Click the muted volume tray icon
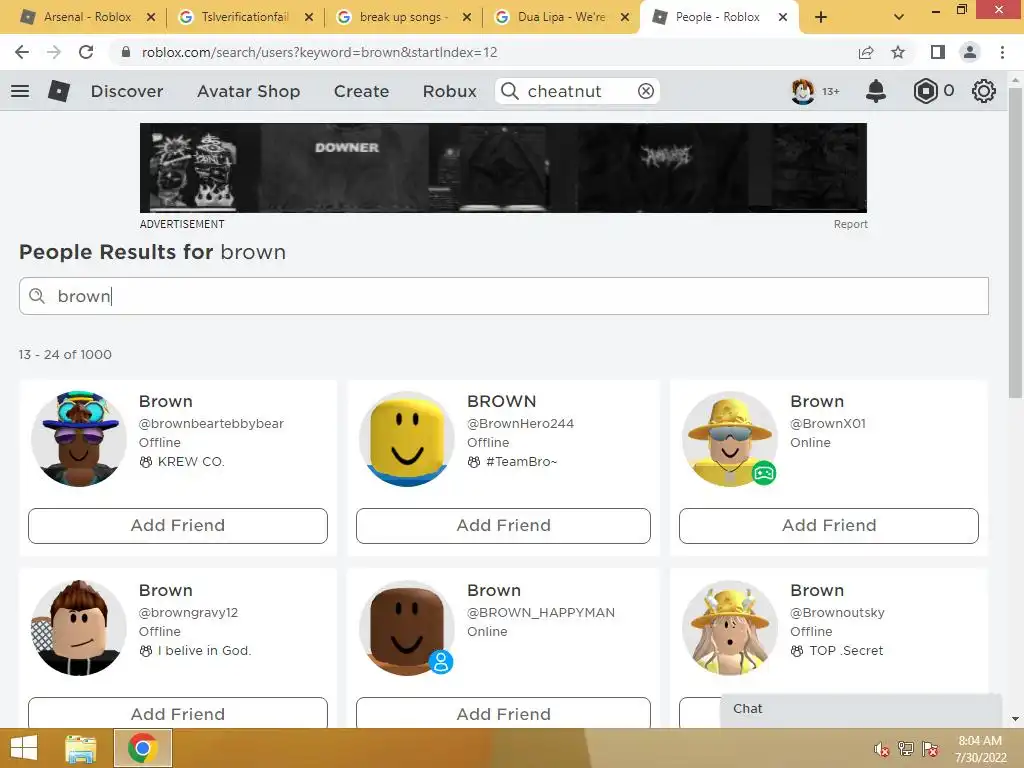Viewport: 1024px width, 768px height. coord(882,749)
